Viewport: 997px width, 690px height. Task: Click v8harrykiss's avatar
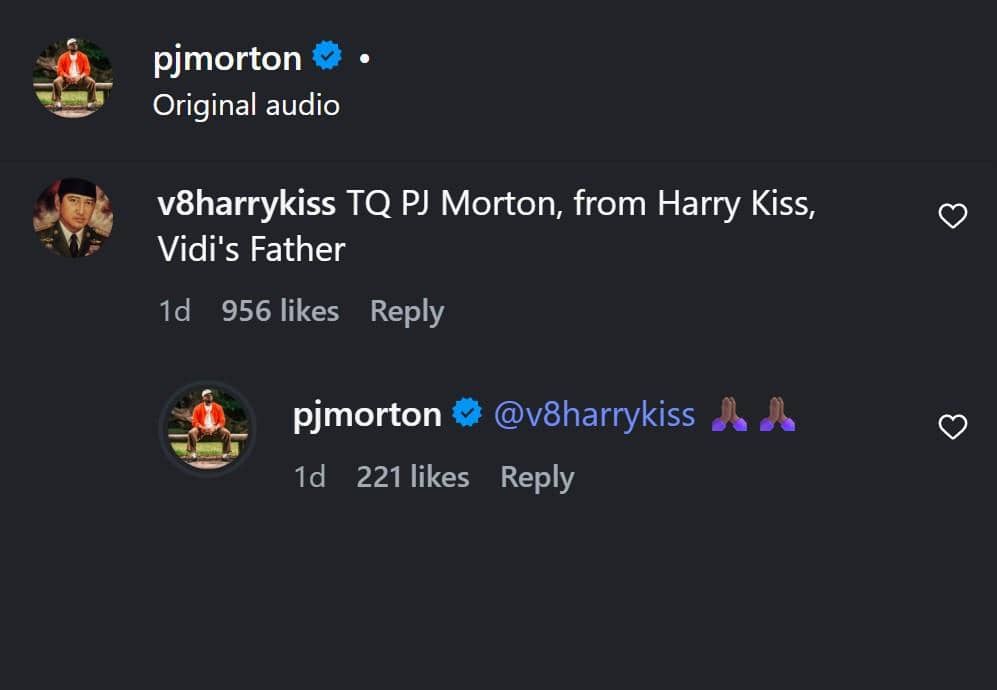coord(71,216)
